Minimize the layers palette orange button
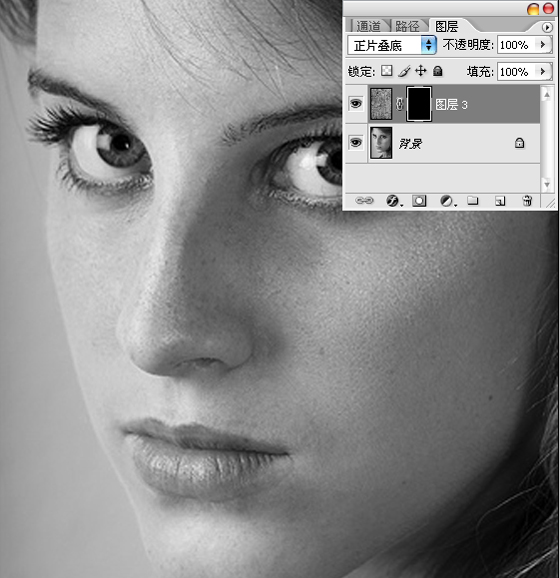This screenshot has height=578, width=560. (x=533, y=9)
